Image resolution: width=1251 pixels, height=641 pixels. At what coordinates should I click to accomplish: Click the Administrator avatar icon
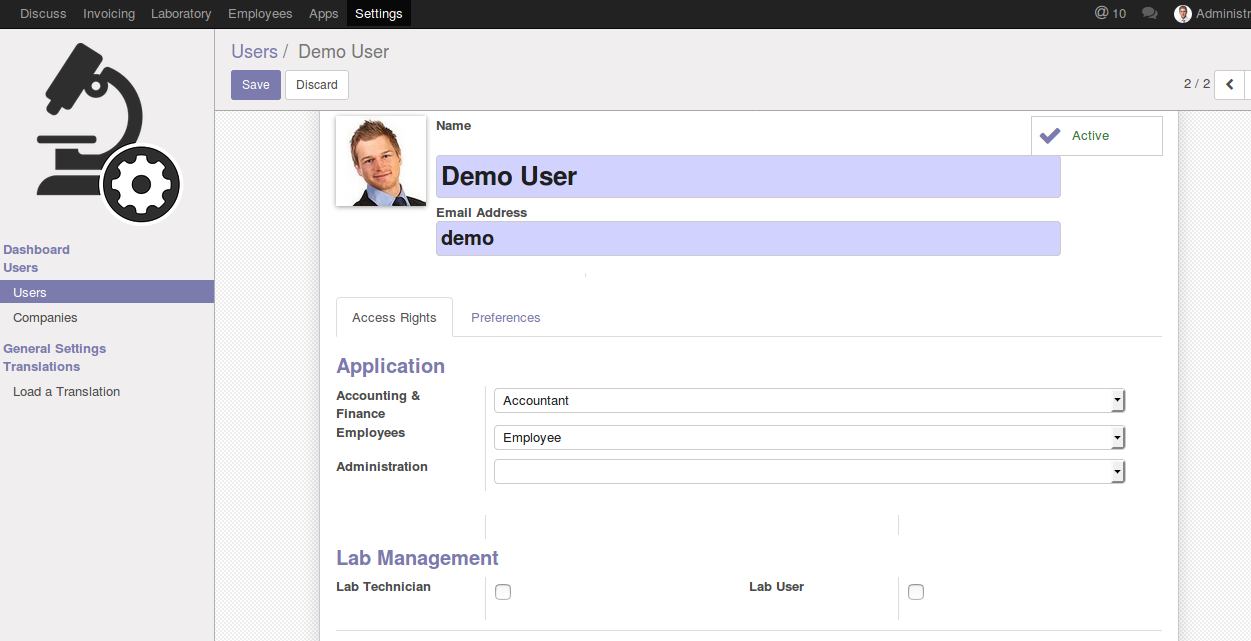[1183, 14]
